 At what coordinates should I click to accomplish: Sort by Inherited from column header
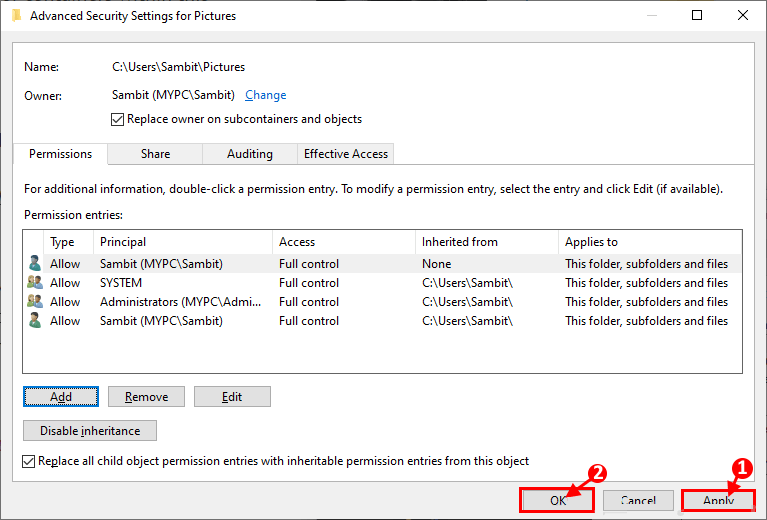click(x=487, y=242)
